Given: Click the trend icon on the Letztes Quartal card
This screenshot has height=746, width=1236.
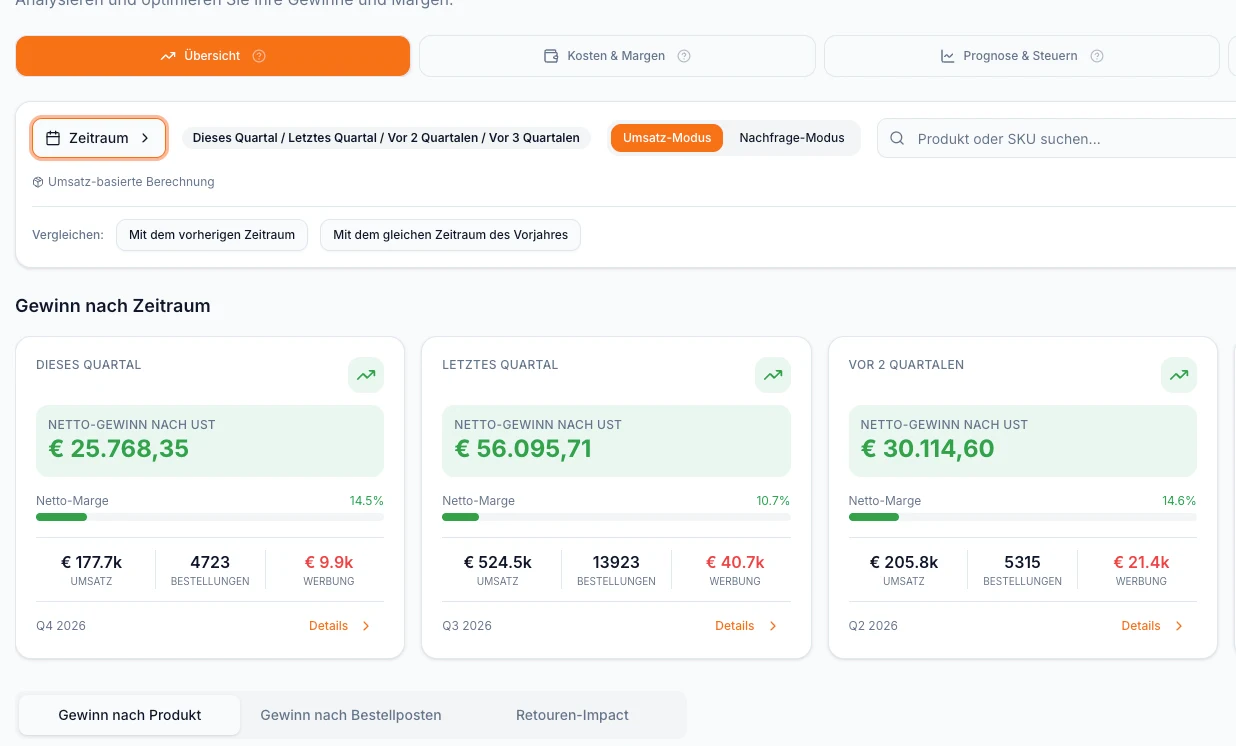Looking at the screenshot, I should tap(773, 375).
